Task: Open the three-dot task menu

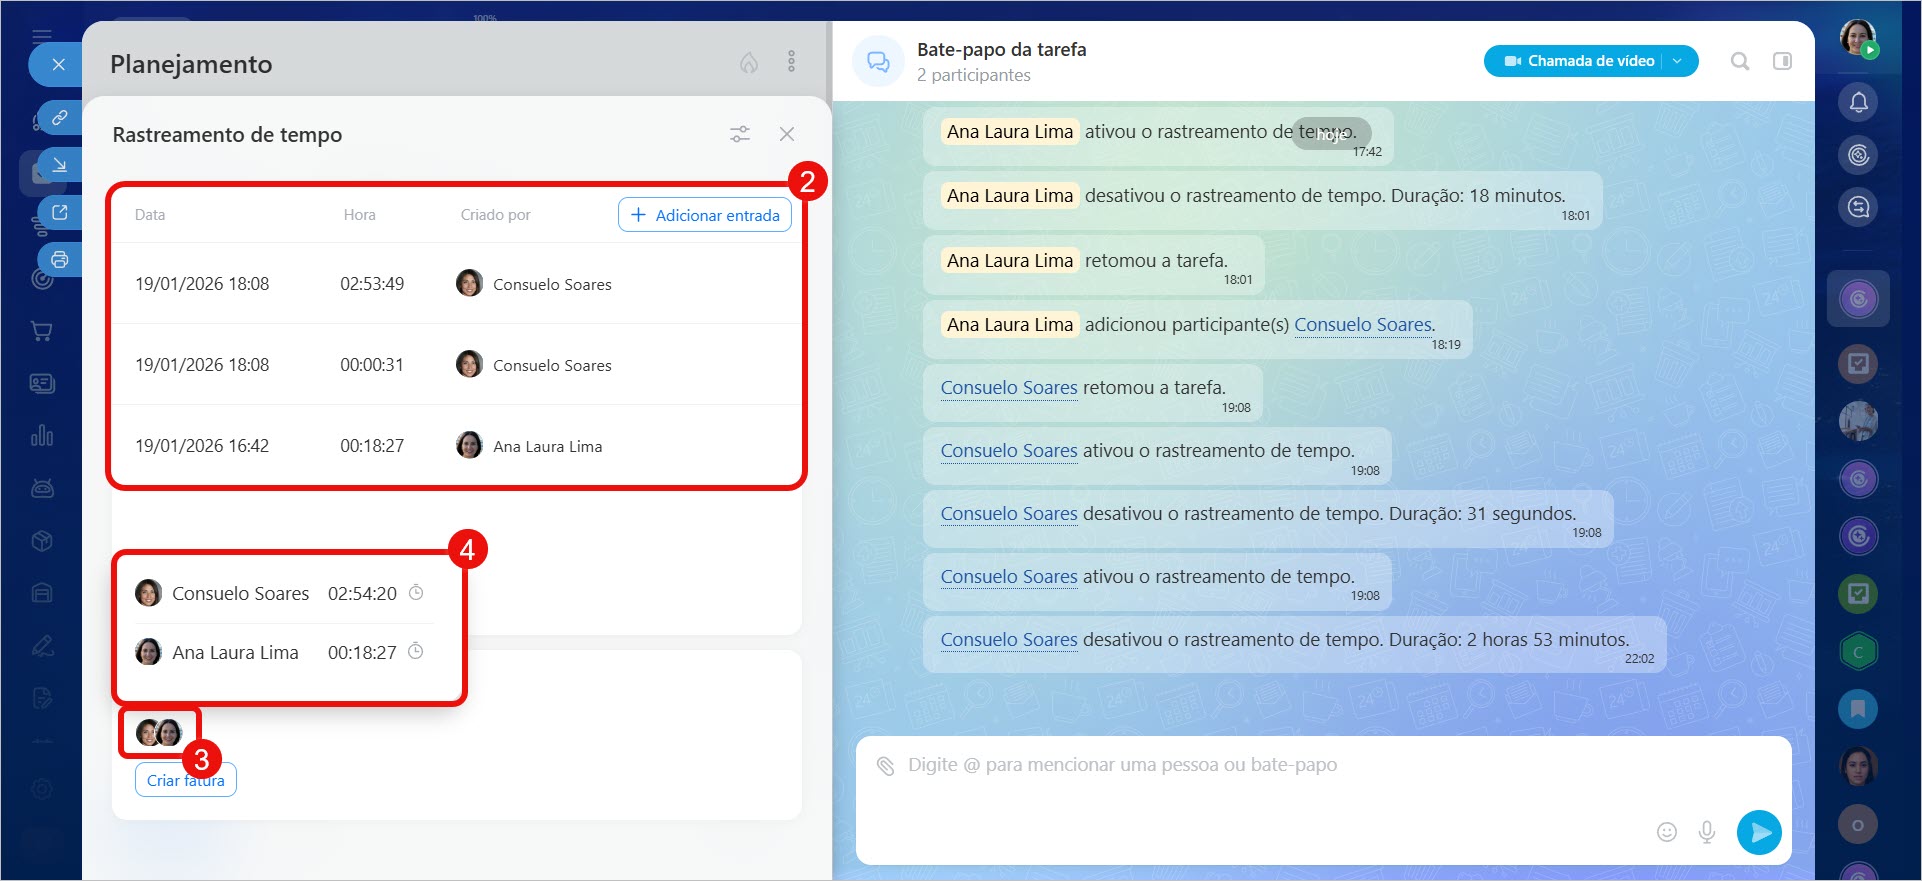Action: point(791,62)
